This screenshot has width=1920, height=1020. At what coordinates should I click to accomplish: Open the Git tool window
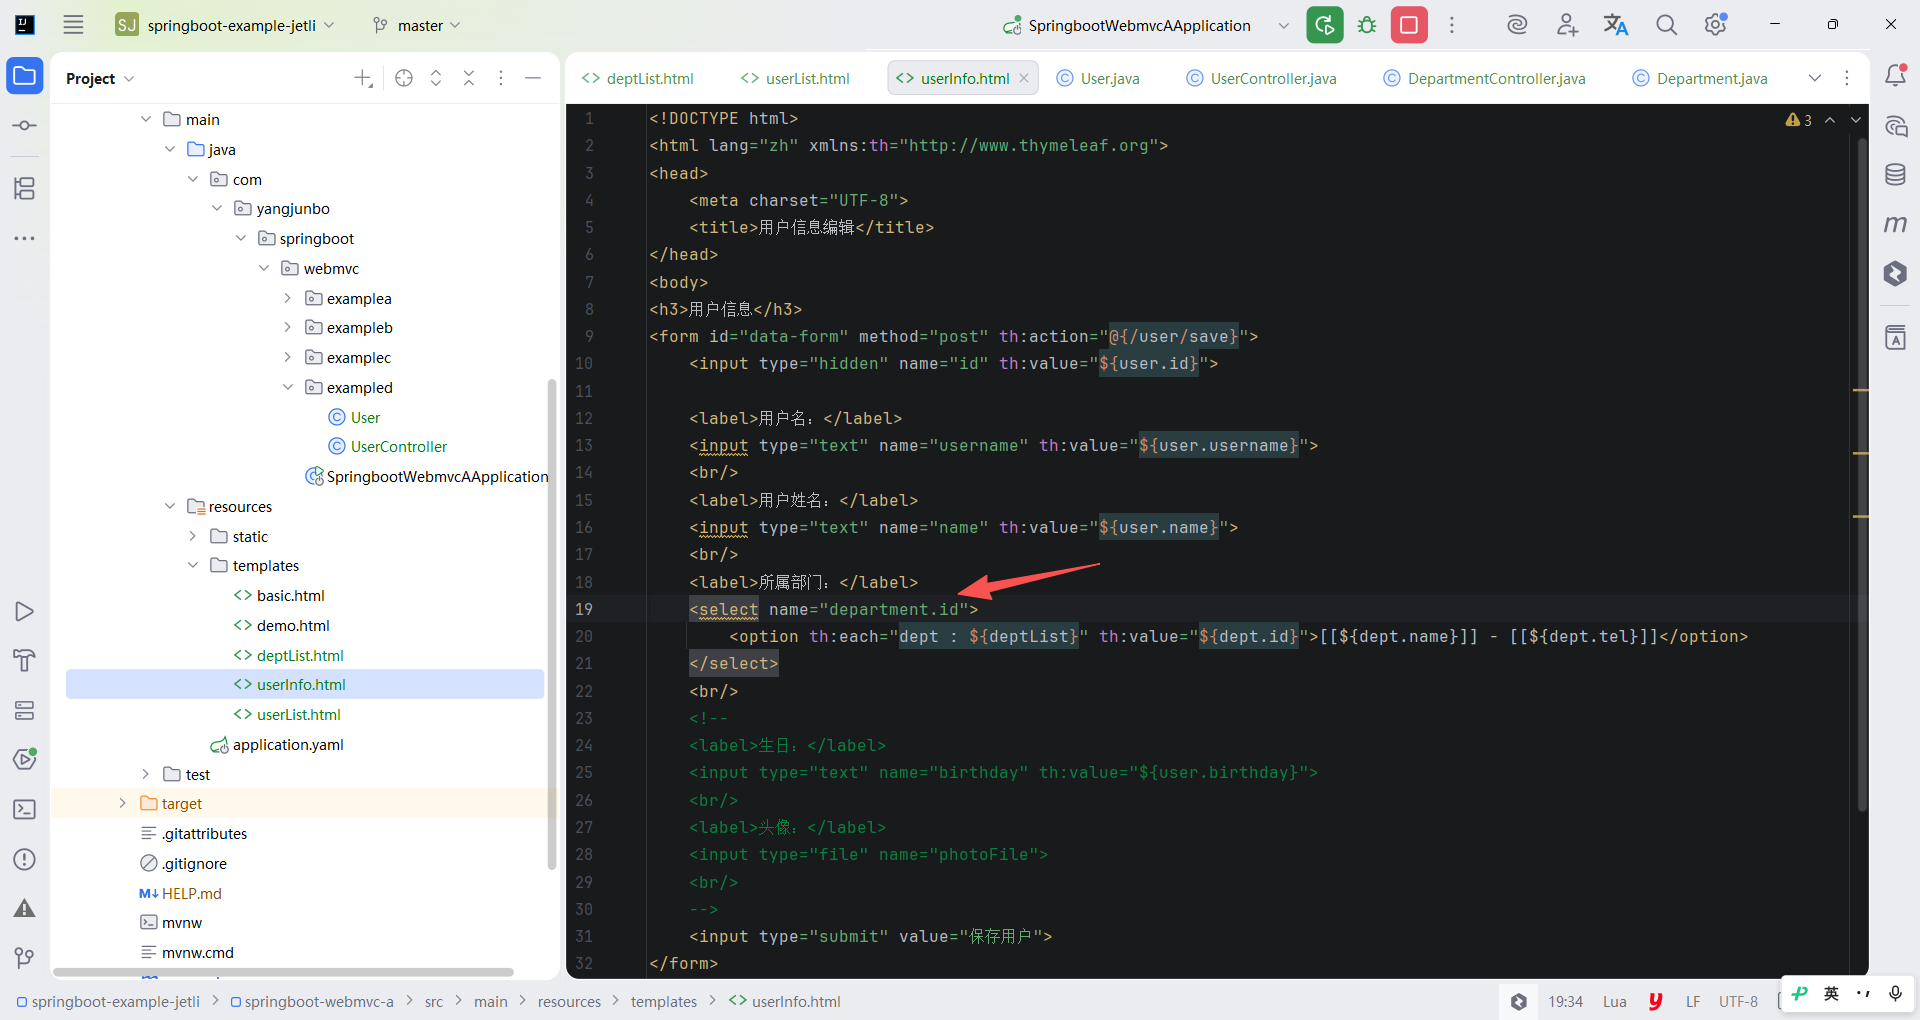click(25, 958)
